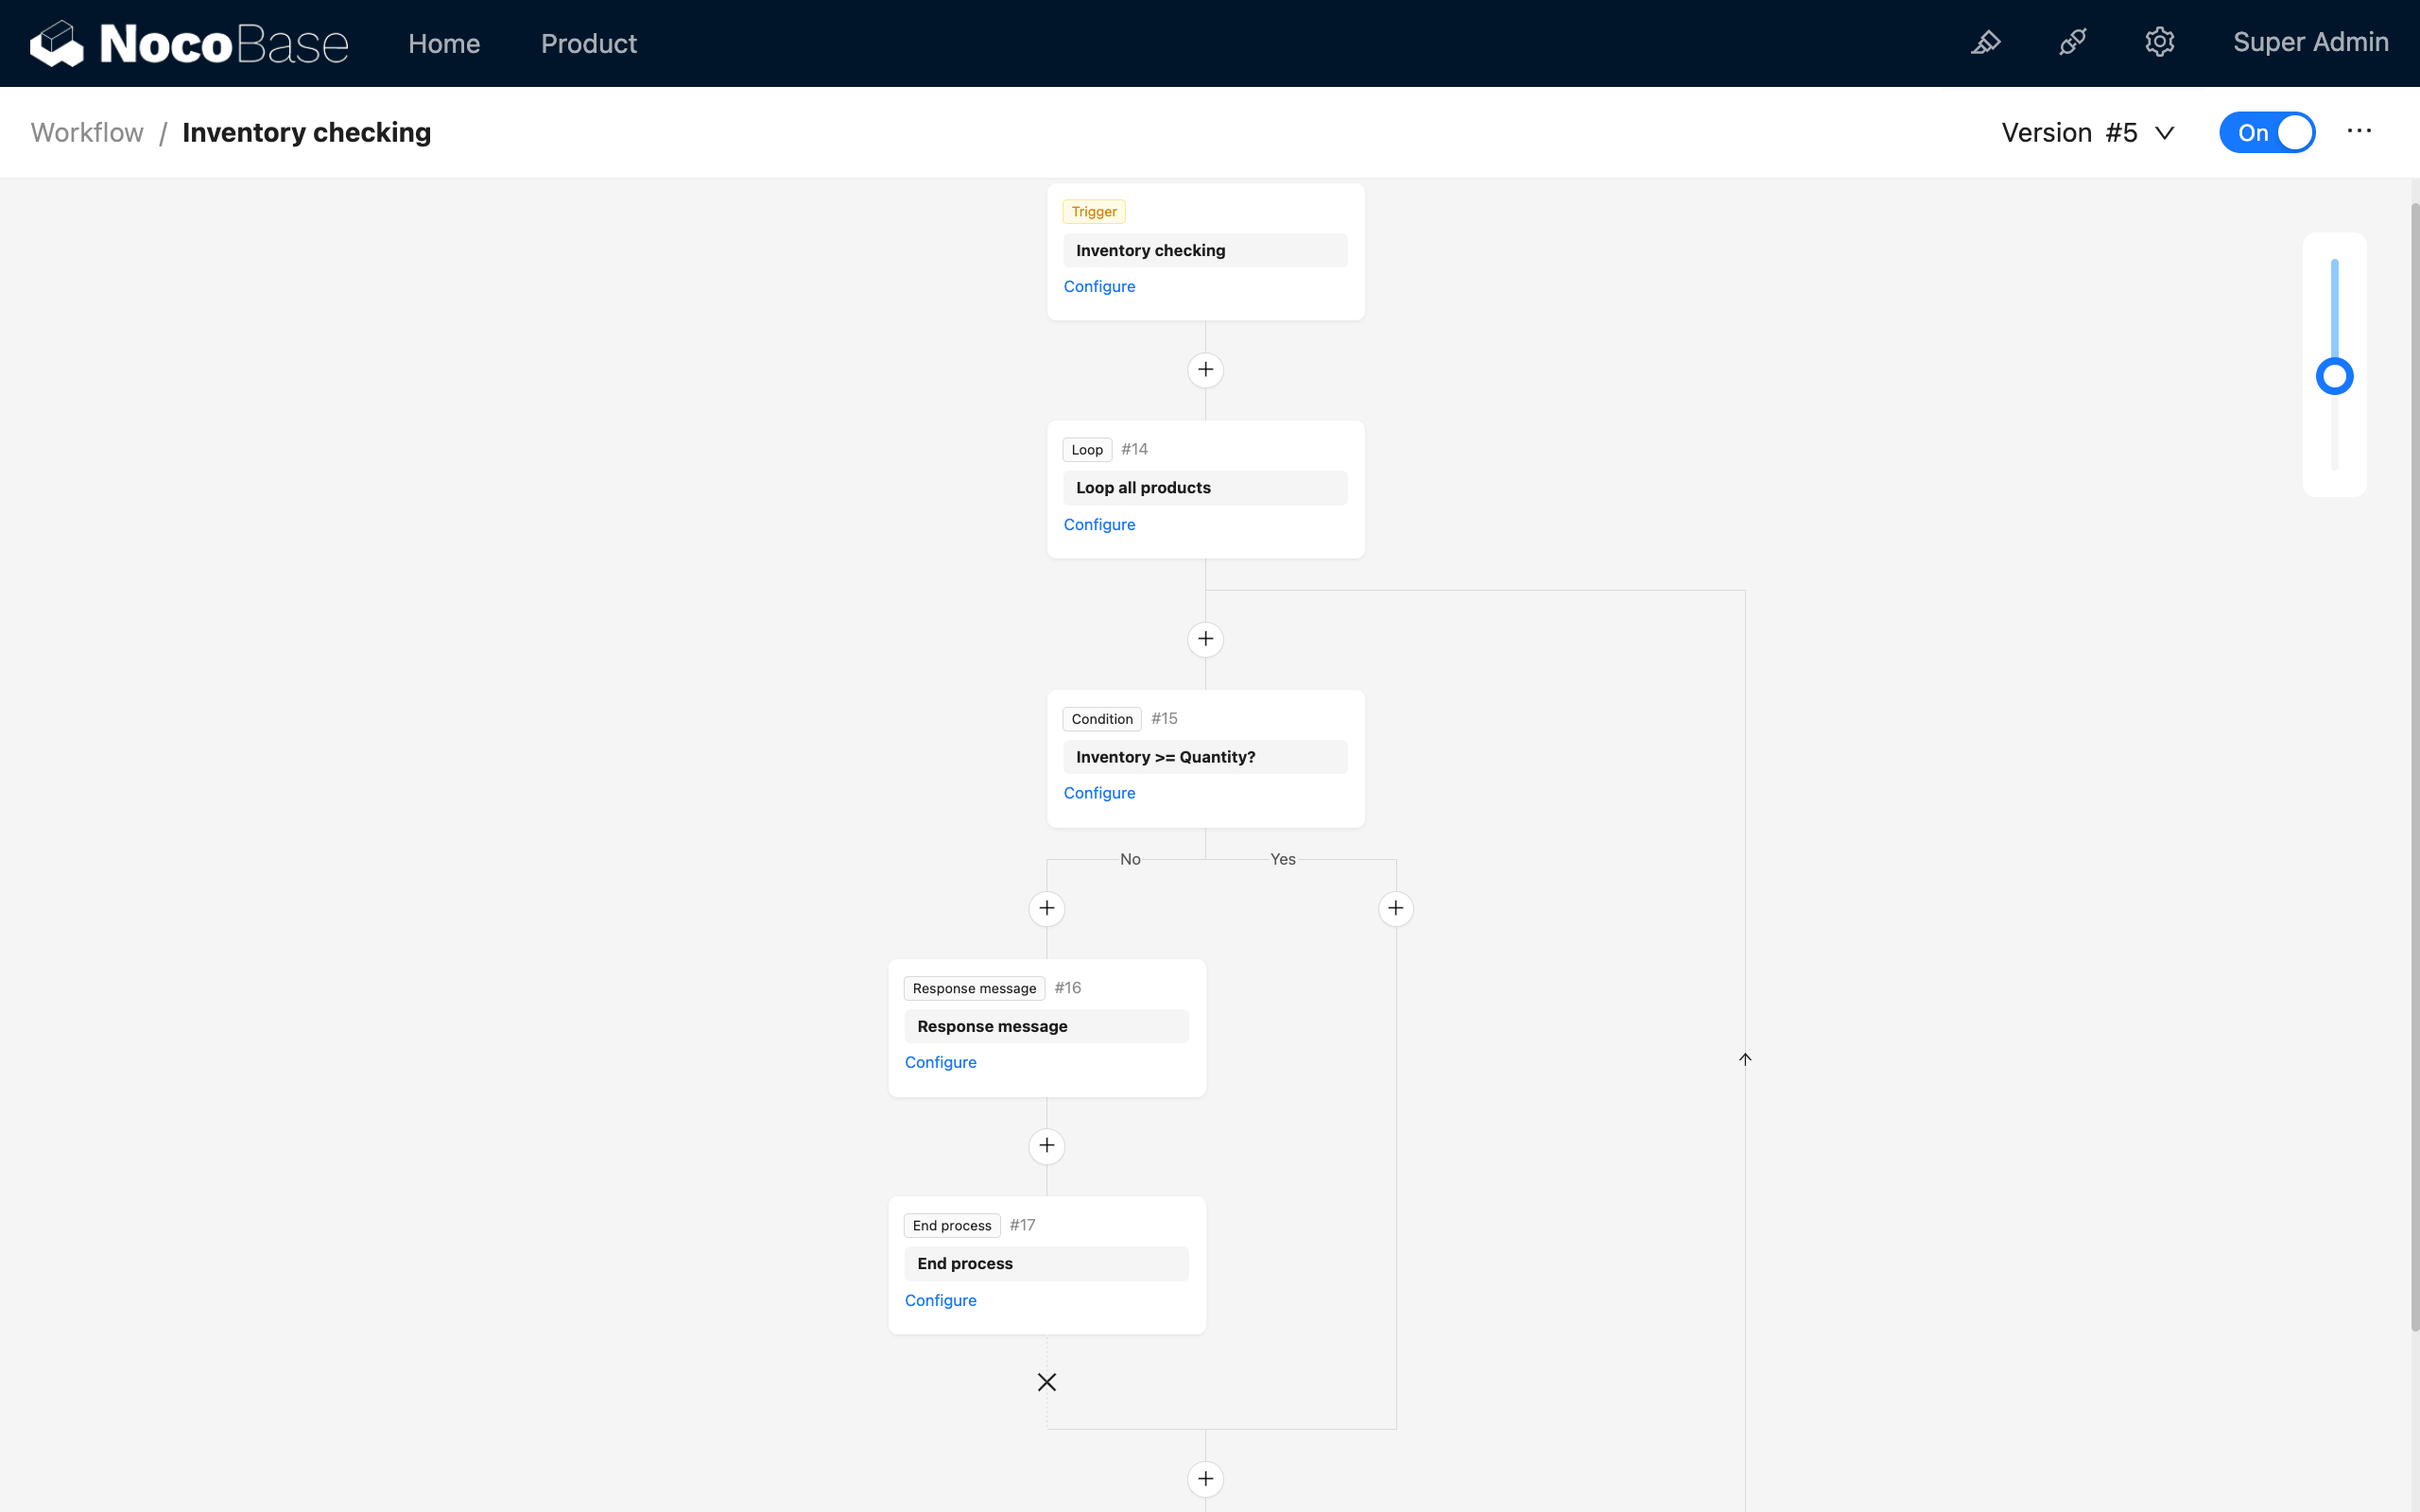Return to the Workflow list via breadcrumb
The image size is (2420, 1512).
(86, 131)
